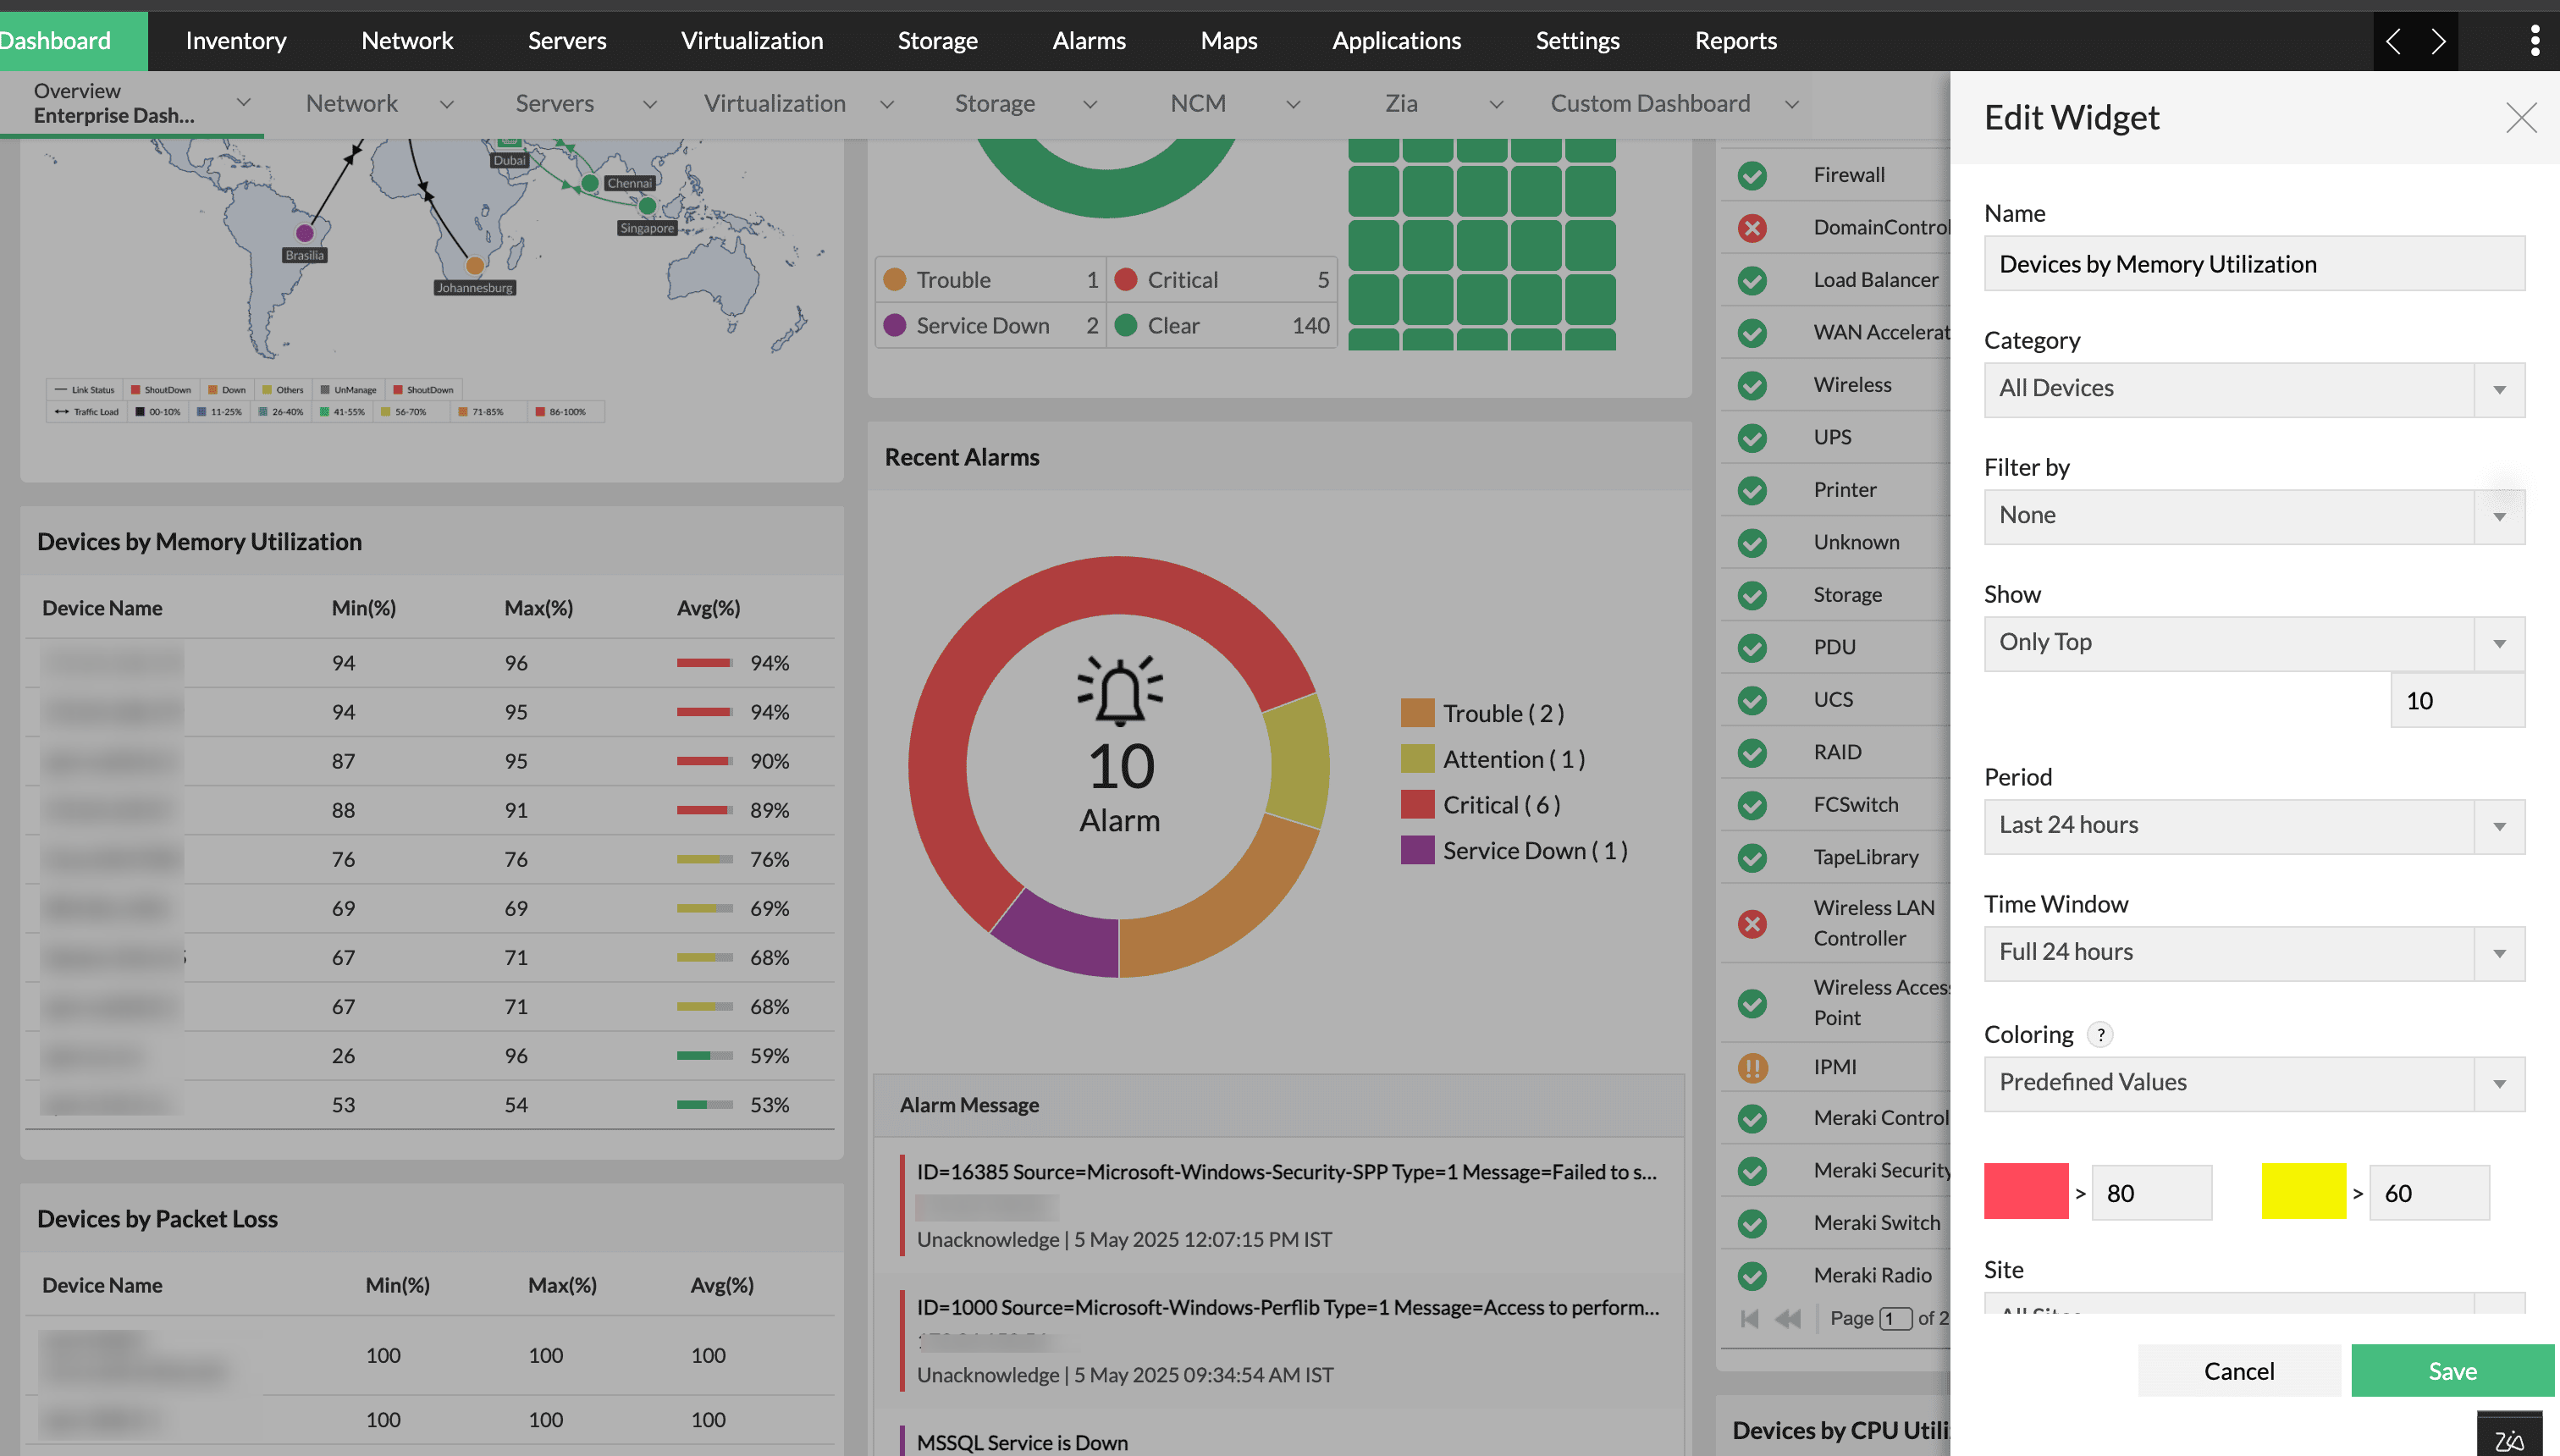Click the Cancel button
The image size is (2560, 1456).
coord(2239,1371)
